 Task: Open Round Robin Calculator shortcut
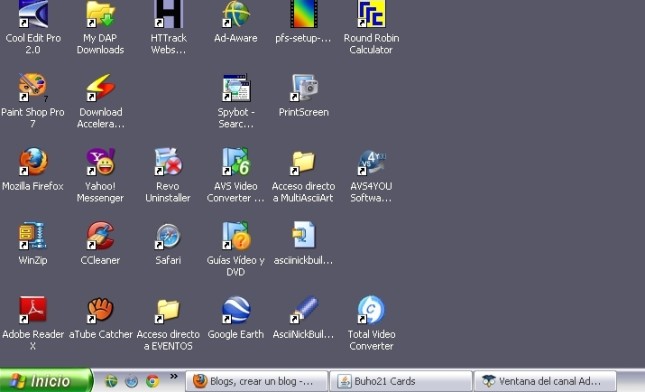click(x=371, y=14)
